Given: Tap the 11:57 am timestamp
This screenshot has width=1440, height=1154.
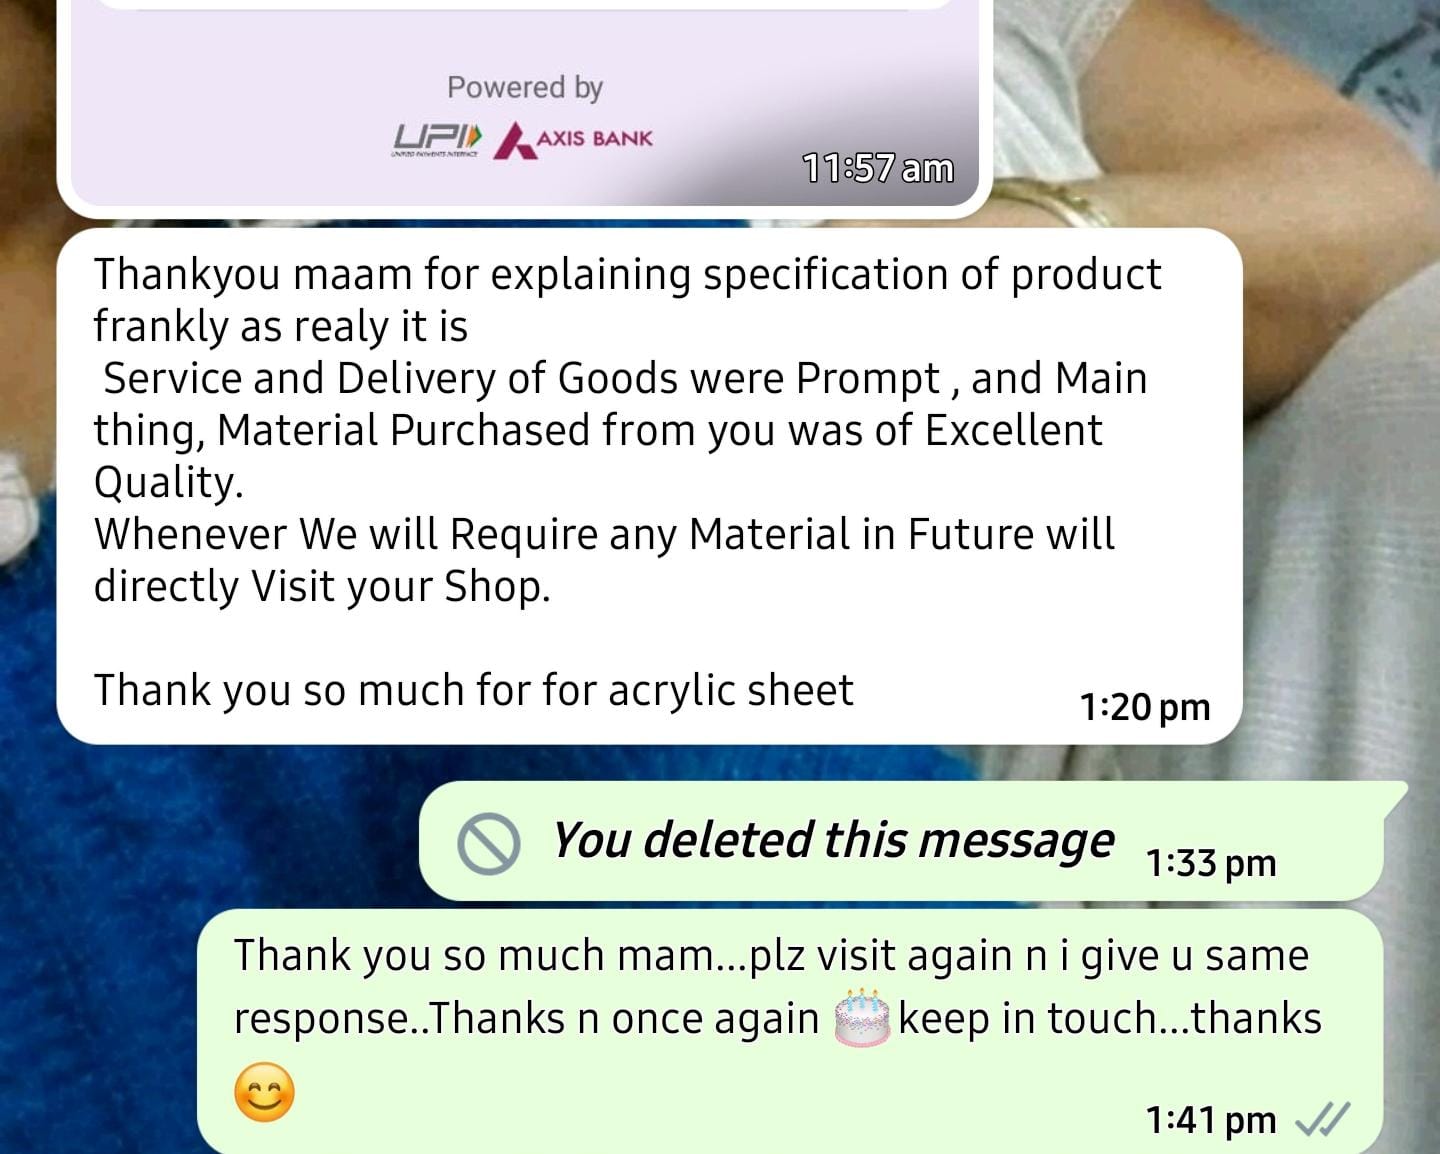Looking at the screenshot, I should pyautogui.click(x=878, y=168).
